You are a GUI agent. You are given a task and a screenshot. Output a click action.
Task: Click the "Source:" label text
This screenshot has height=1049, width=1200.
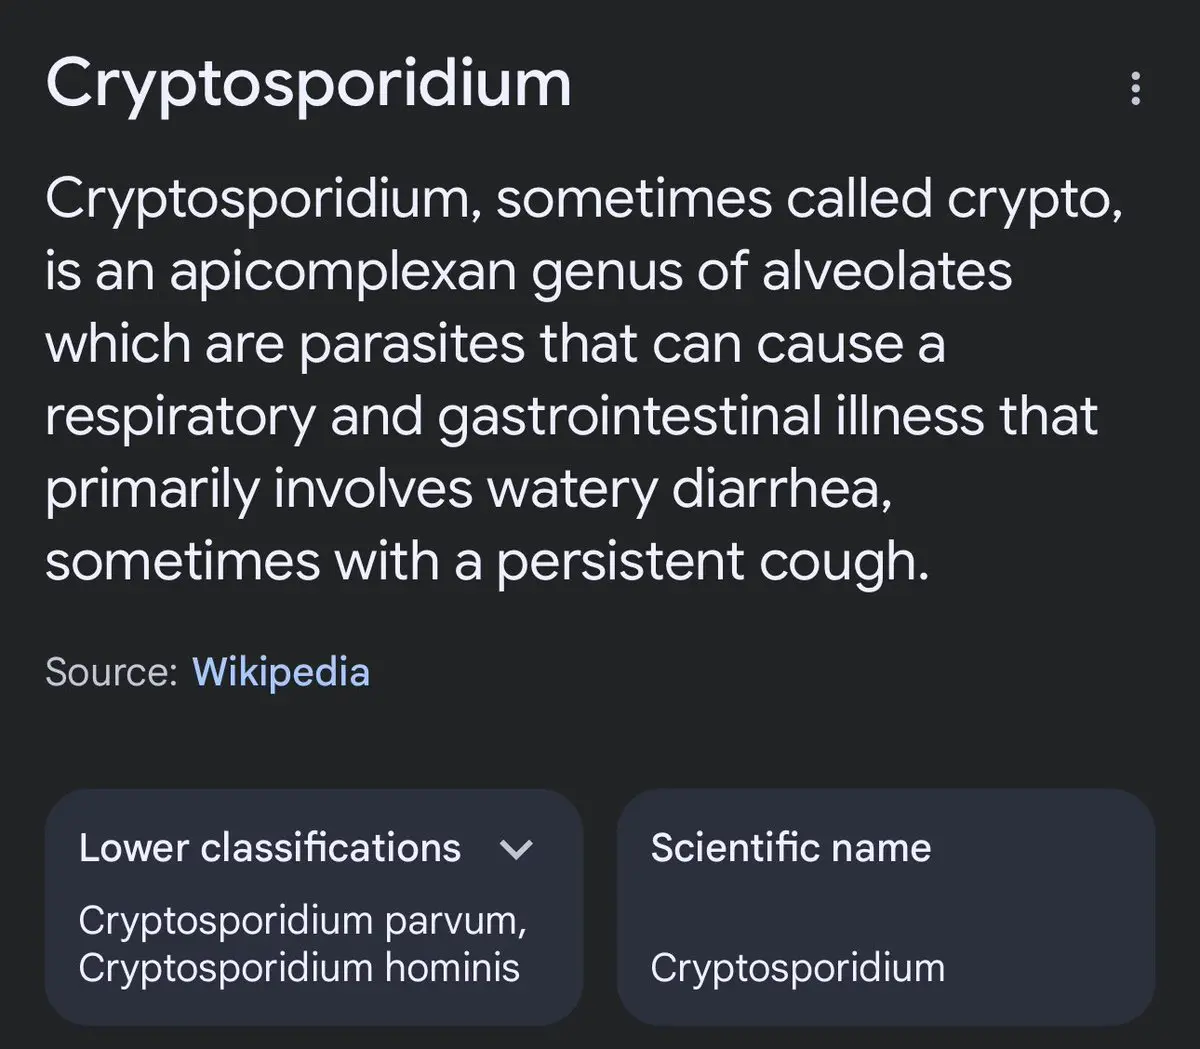[112, 672]
